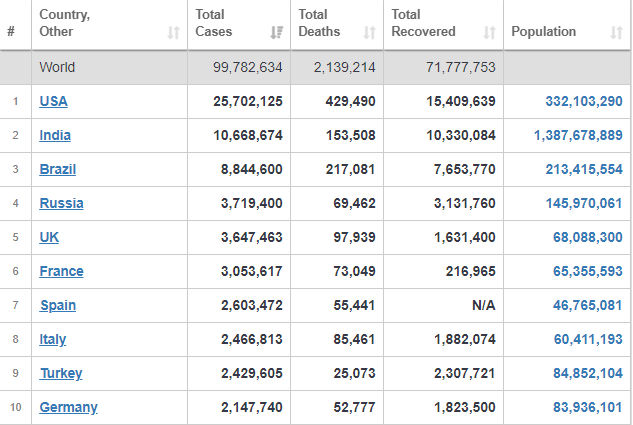Select Brazil total cases 8,844,600
Image resolution: width=633 pixels, height=425 pixels.
point(252,169)
